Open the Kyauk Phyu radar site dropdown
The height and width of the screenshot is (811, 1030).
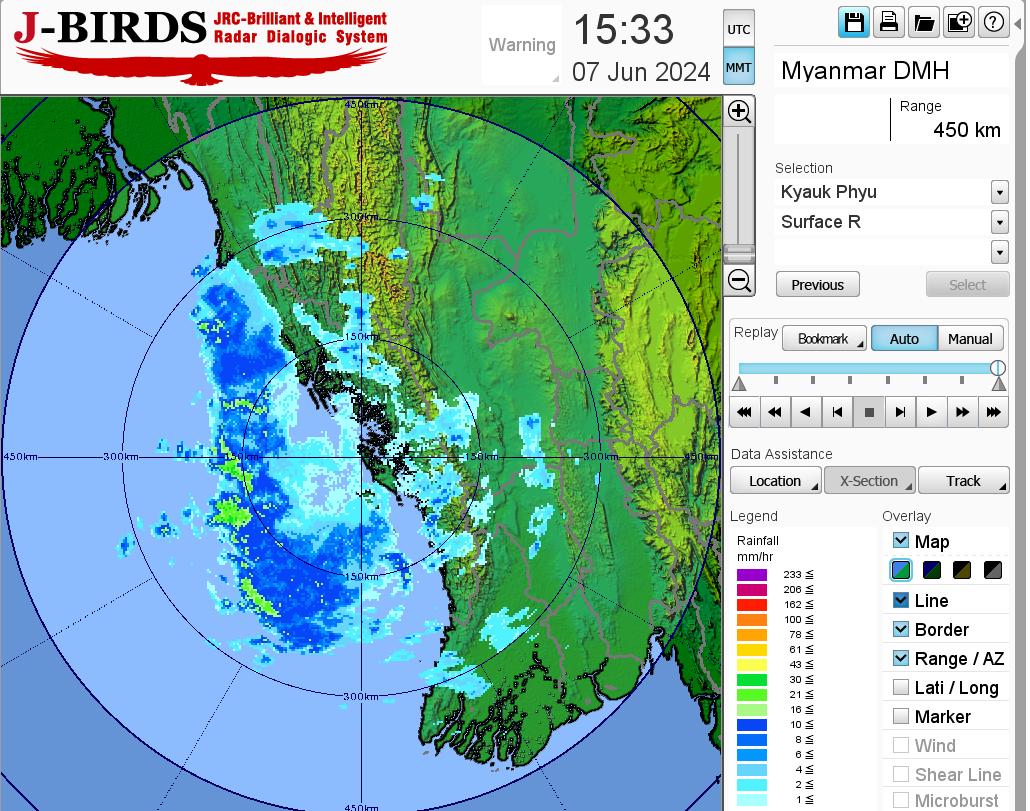(x=999, y=192)
